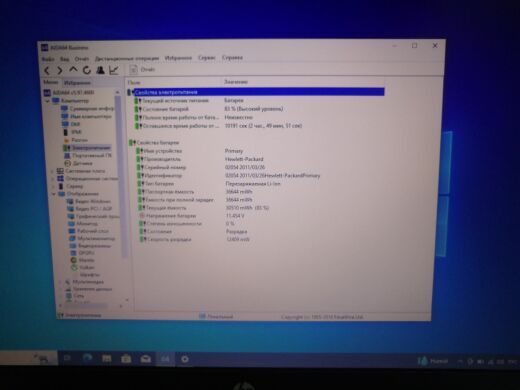
Task: Select Суммарная информация in the tree
Action: tap(88, 109)
